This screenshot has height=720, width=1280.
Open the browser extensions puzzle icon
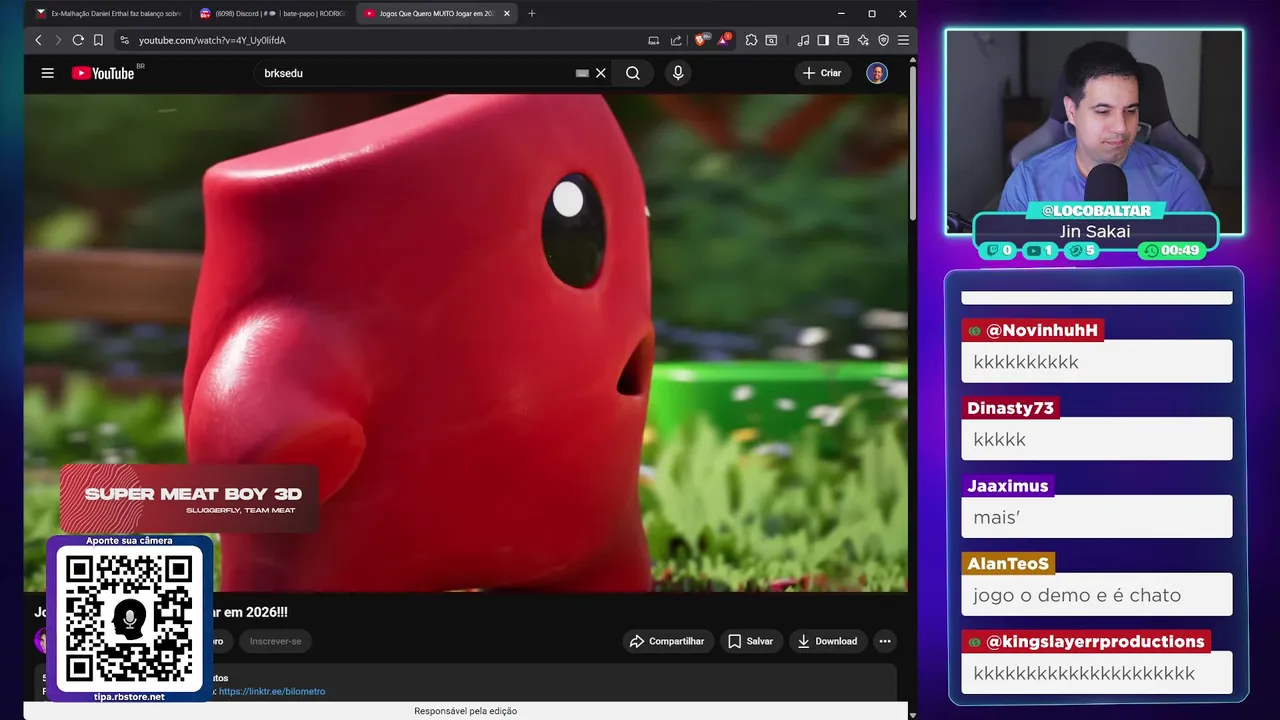pyautogui.click(x=751, y=40)
